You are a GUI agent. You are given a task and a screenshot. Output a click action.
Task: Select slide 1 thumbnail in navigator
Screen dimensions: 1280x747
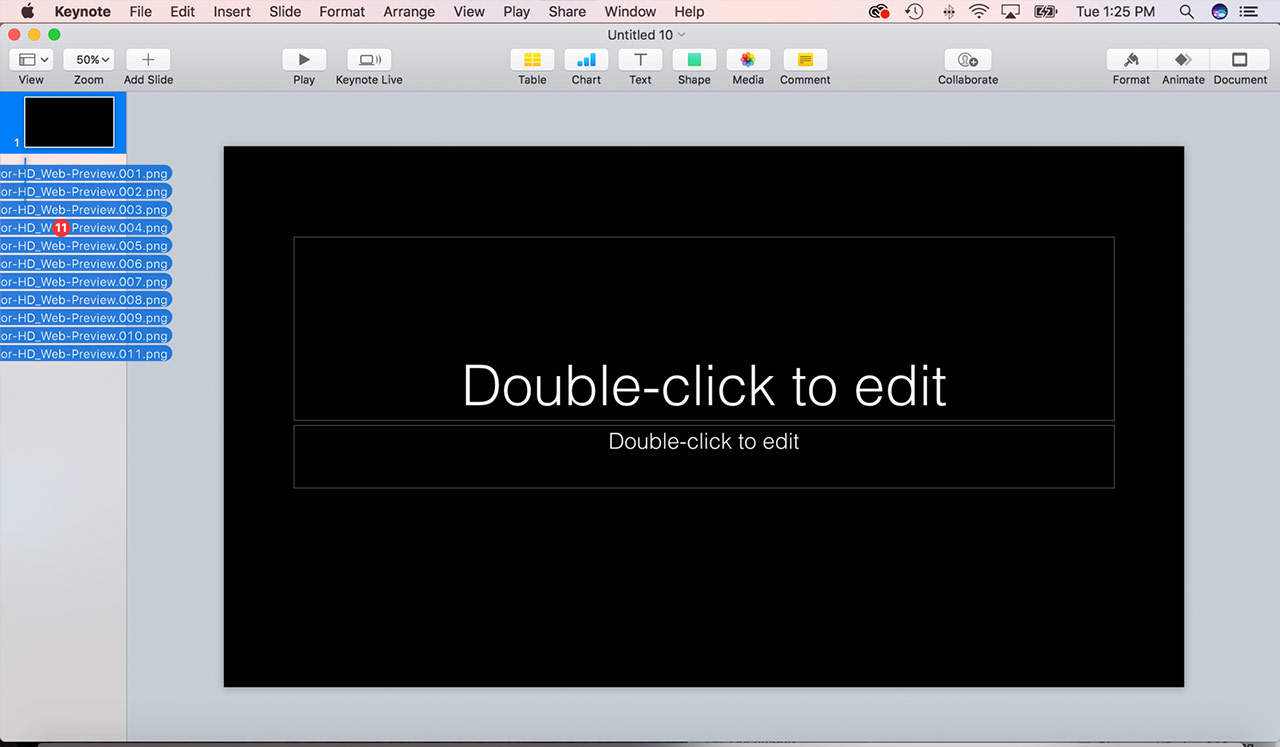(x=69, y=122)
